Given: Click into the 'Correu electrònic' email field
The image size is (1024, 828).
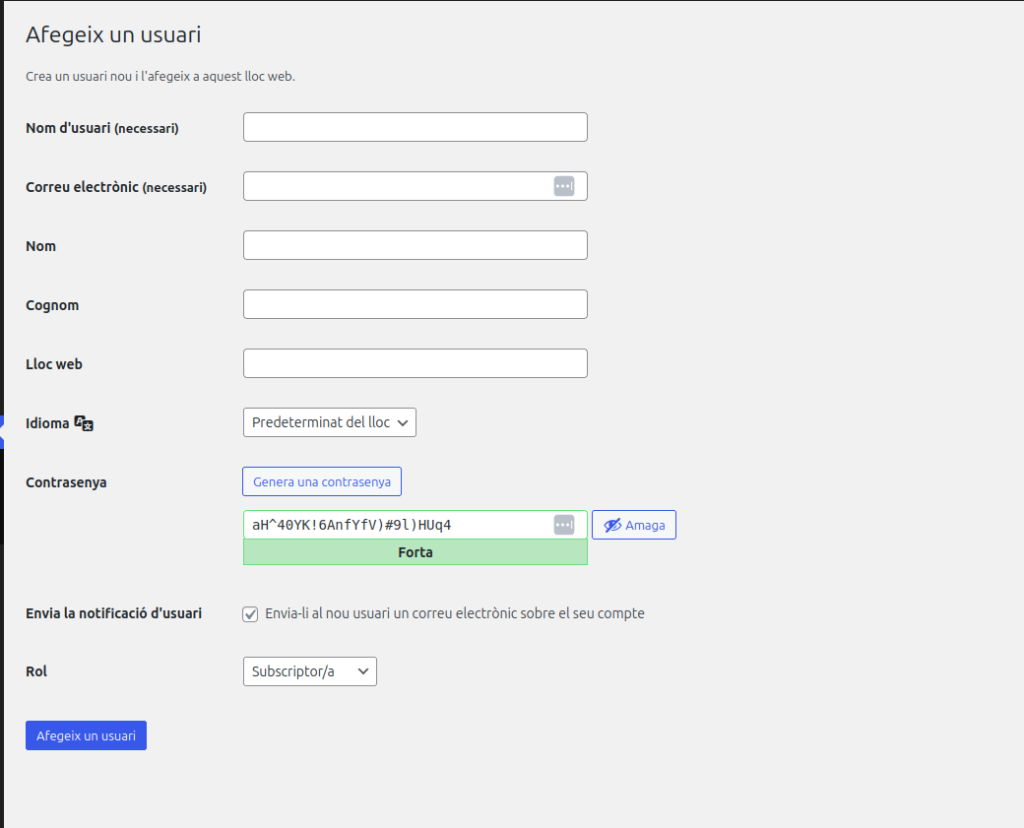Looking at the screenshot, I should [x=395, y=186].
